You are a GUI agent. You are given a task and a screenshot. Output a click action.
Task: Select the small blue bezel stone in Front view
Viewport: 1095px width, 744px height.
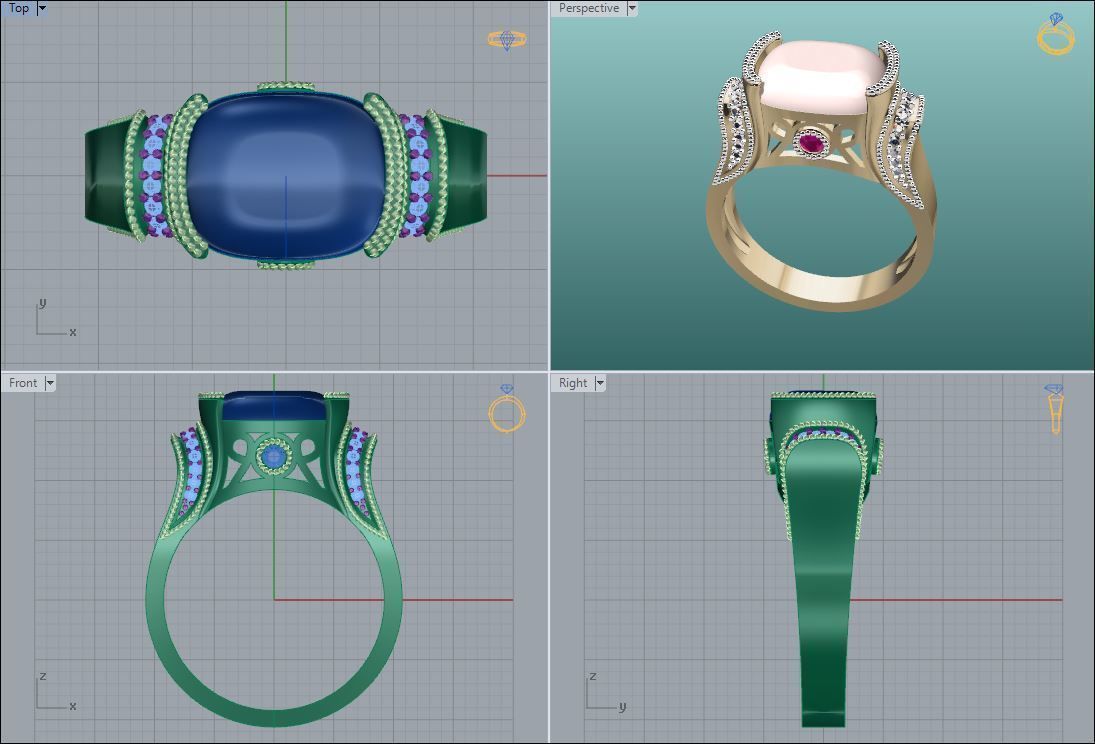coord(273,457)
